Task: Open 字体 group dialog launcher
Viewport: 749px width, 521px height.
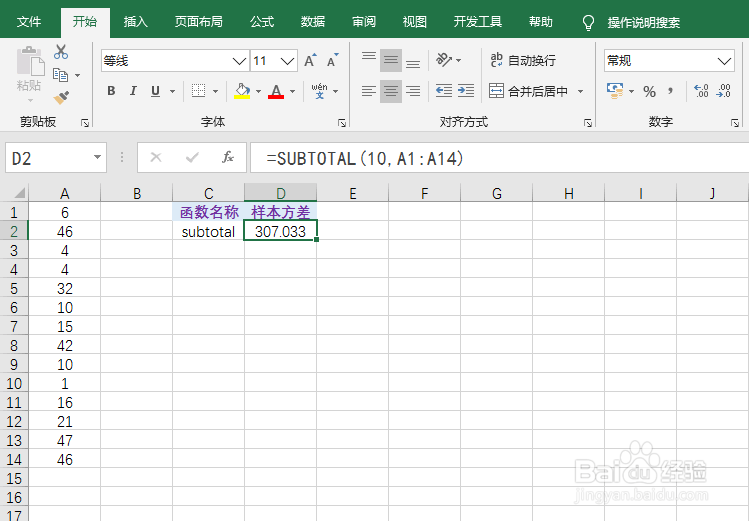Action: (x=342, y=123)
